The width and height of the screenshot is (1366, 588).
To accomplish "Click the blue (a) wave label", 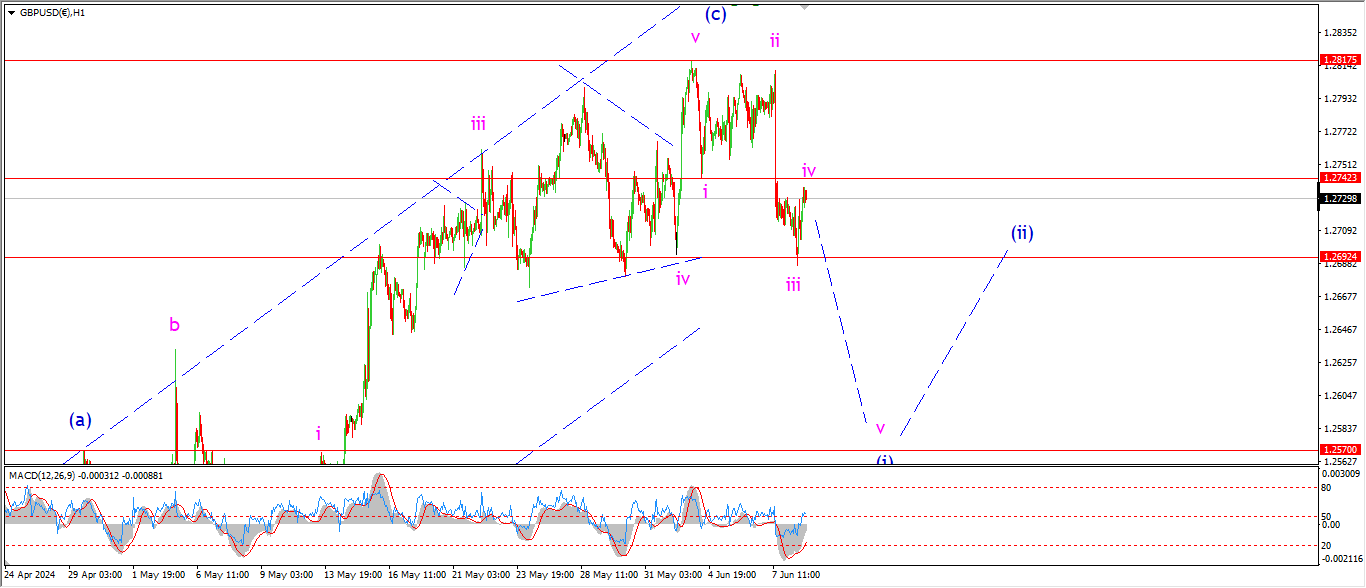I will (x=81, y=420).
